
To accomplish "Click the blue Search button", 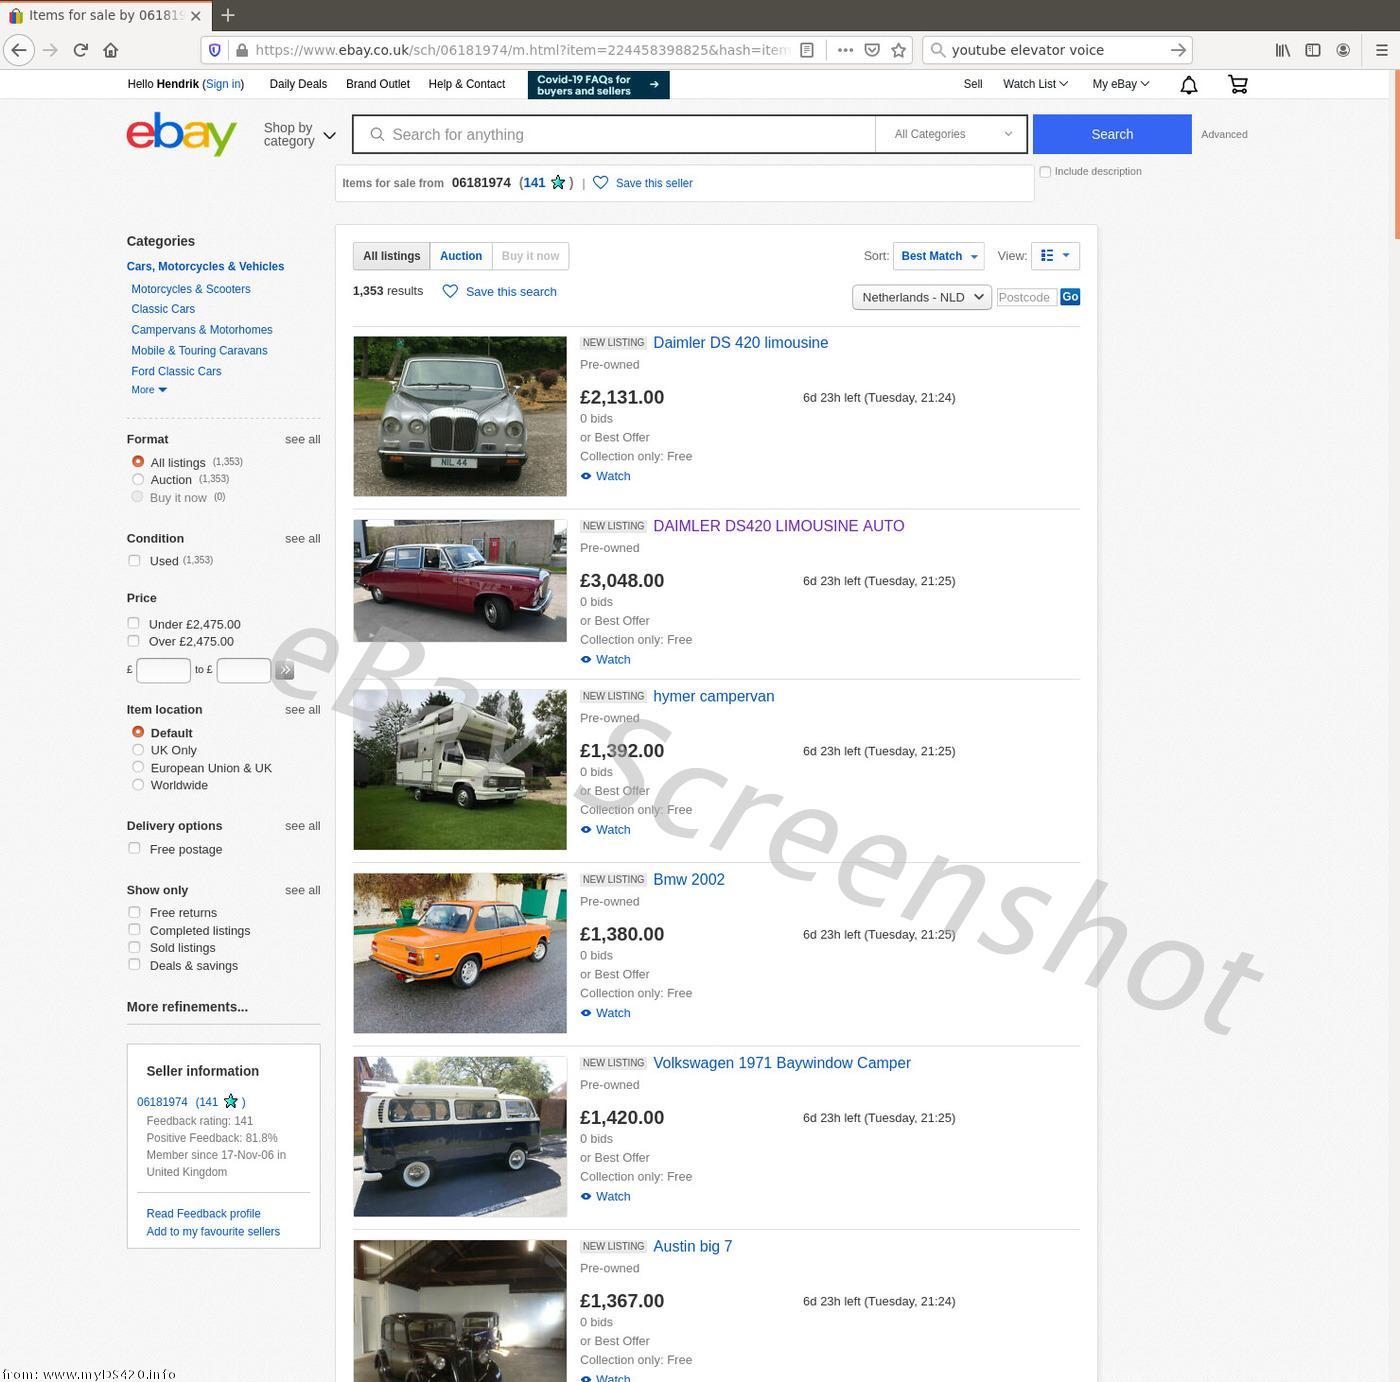I will pyautogui.click(x=1112, y=134).
